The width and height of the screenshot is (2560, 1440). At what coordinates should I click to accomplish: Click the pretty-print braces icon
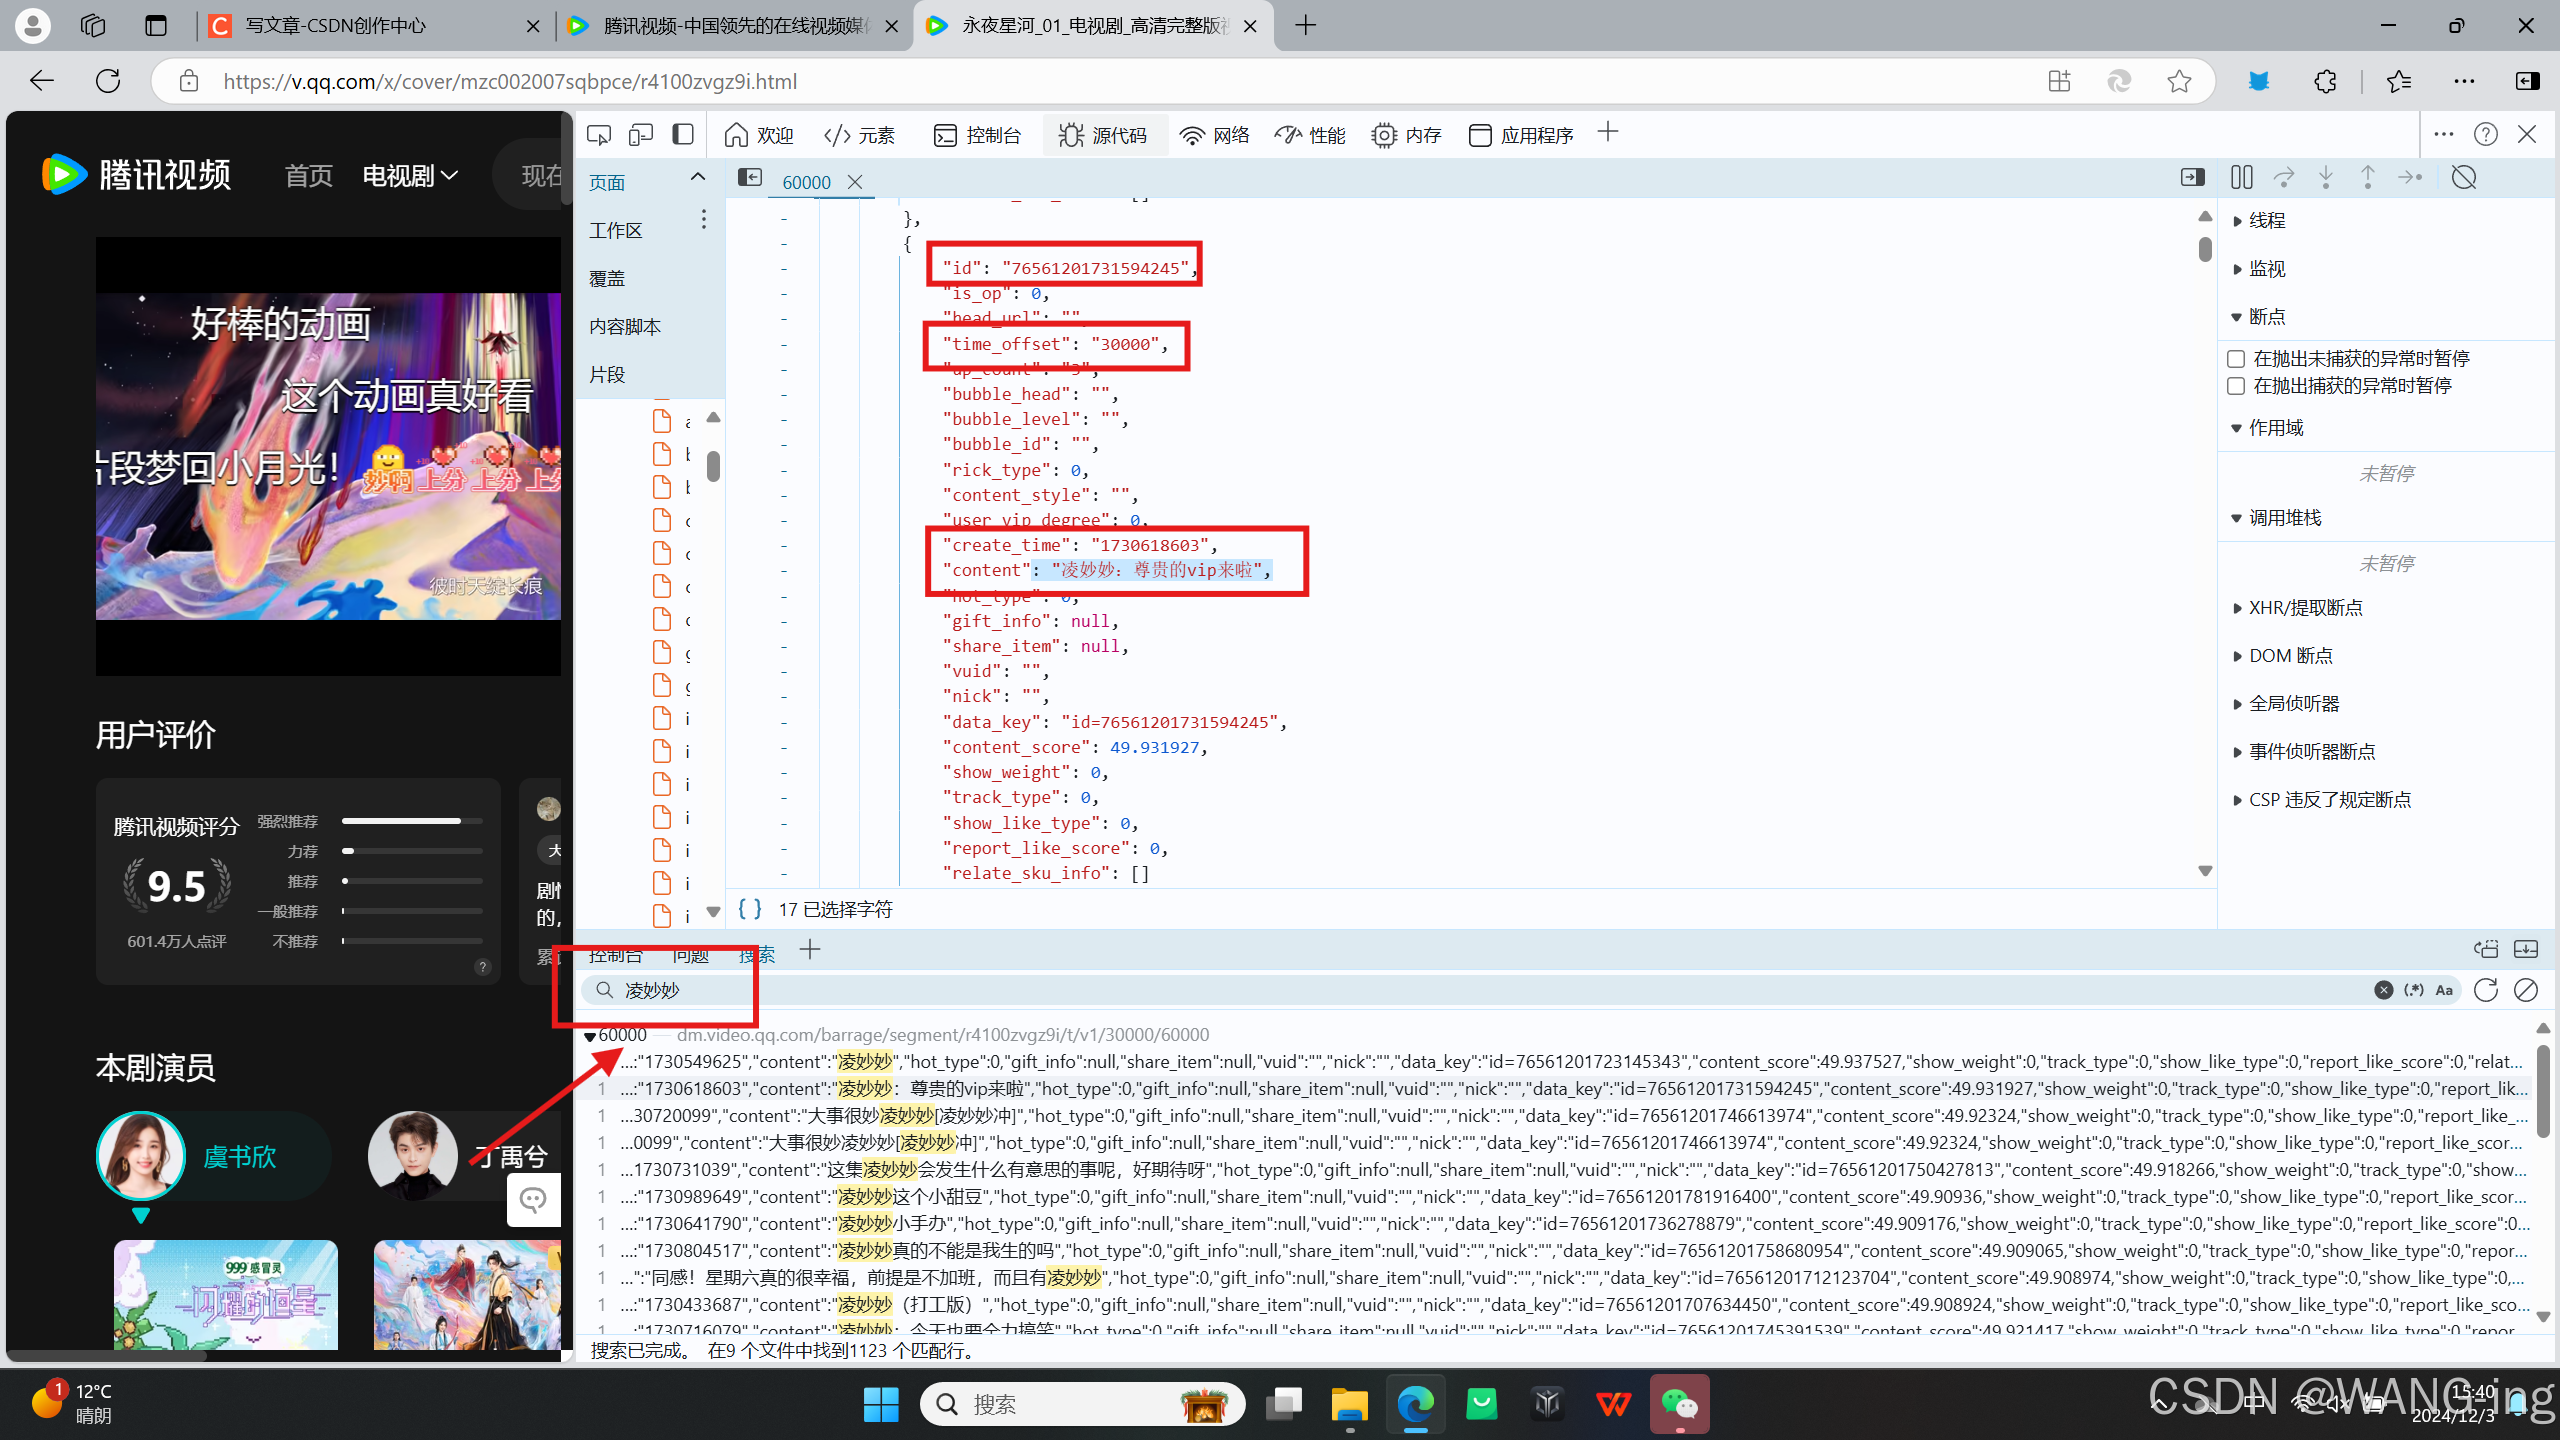750,909
